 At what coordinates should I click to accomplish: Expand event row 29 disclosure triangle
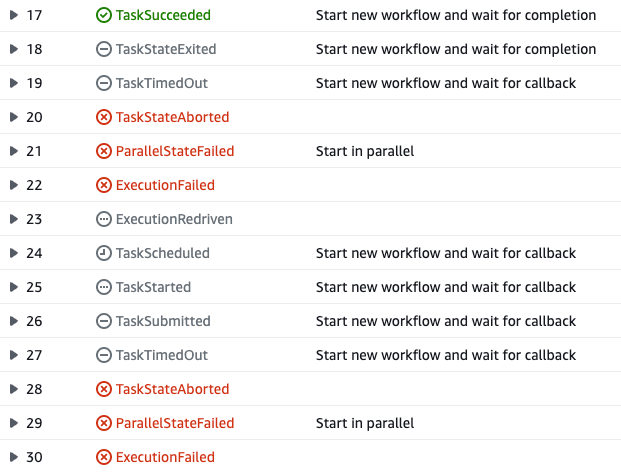tap(14, 423)
